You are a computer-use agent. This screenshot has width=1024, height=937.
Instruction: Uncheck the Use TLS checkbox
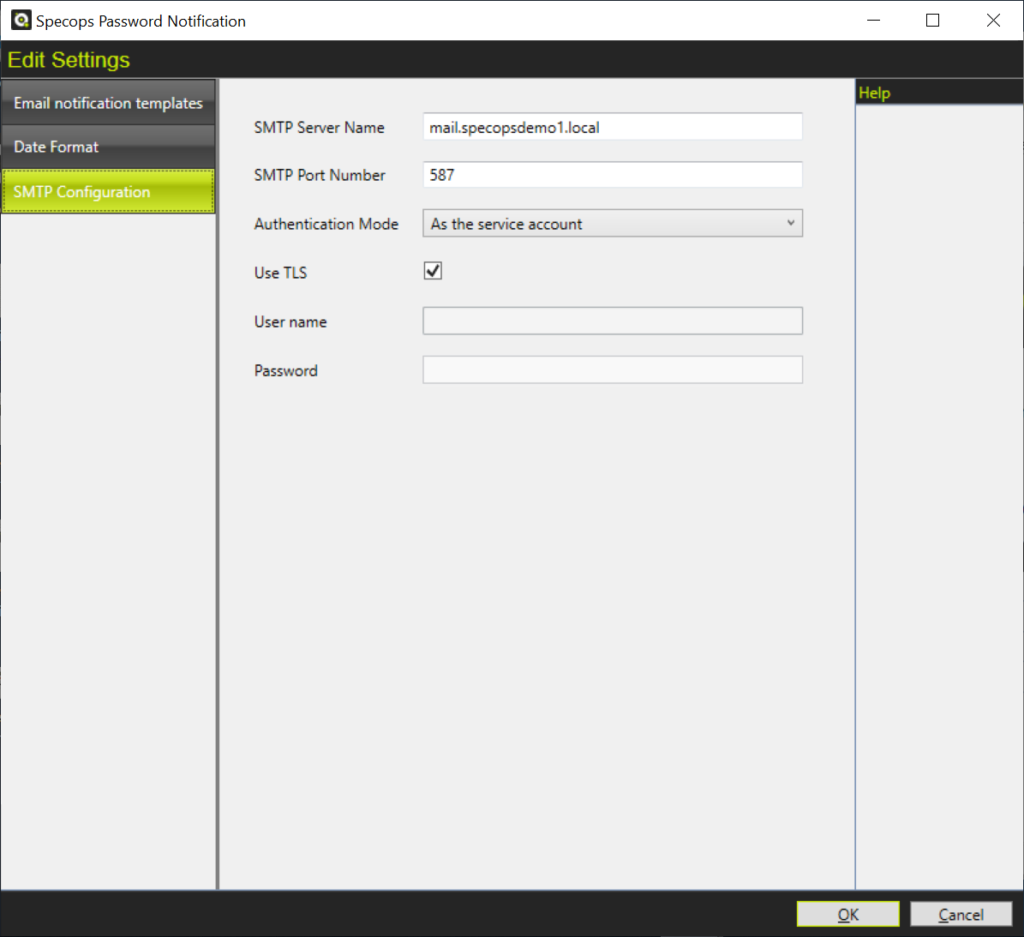(x=432, y=271)
